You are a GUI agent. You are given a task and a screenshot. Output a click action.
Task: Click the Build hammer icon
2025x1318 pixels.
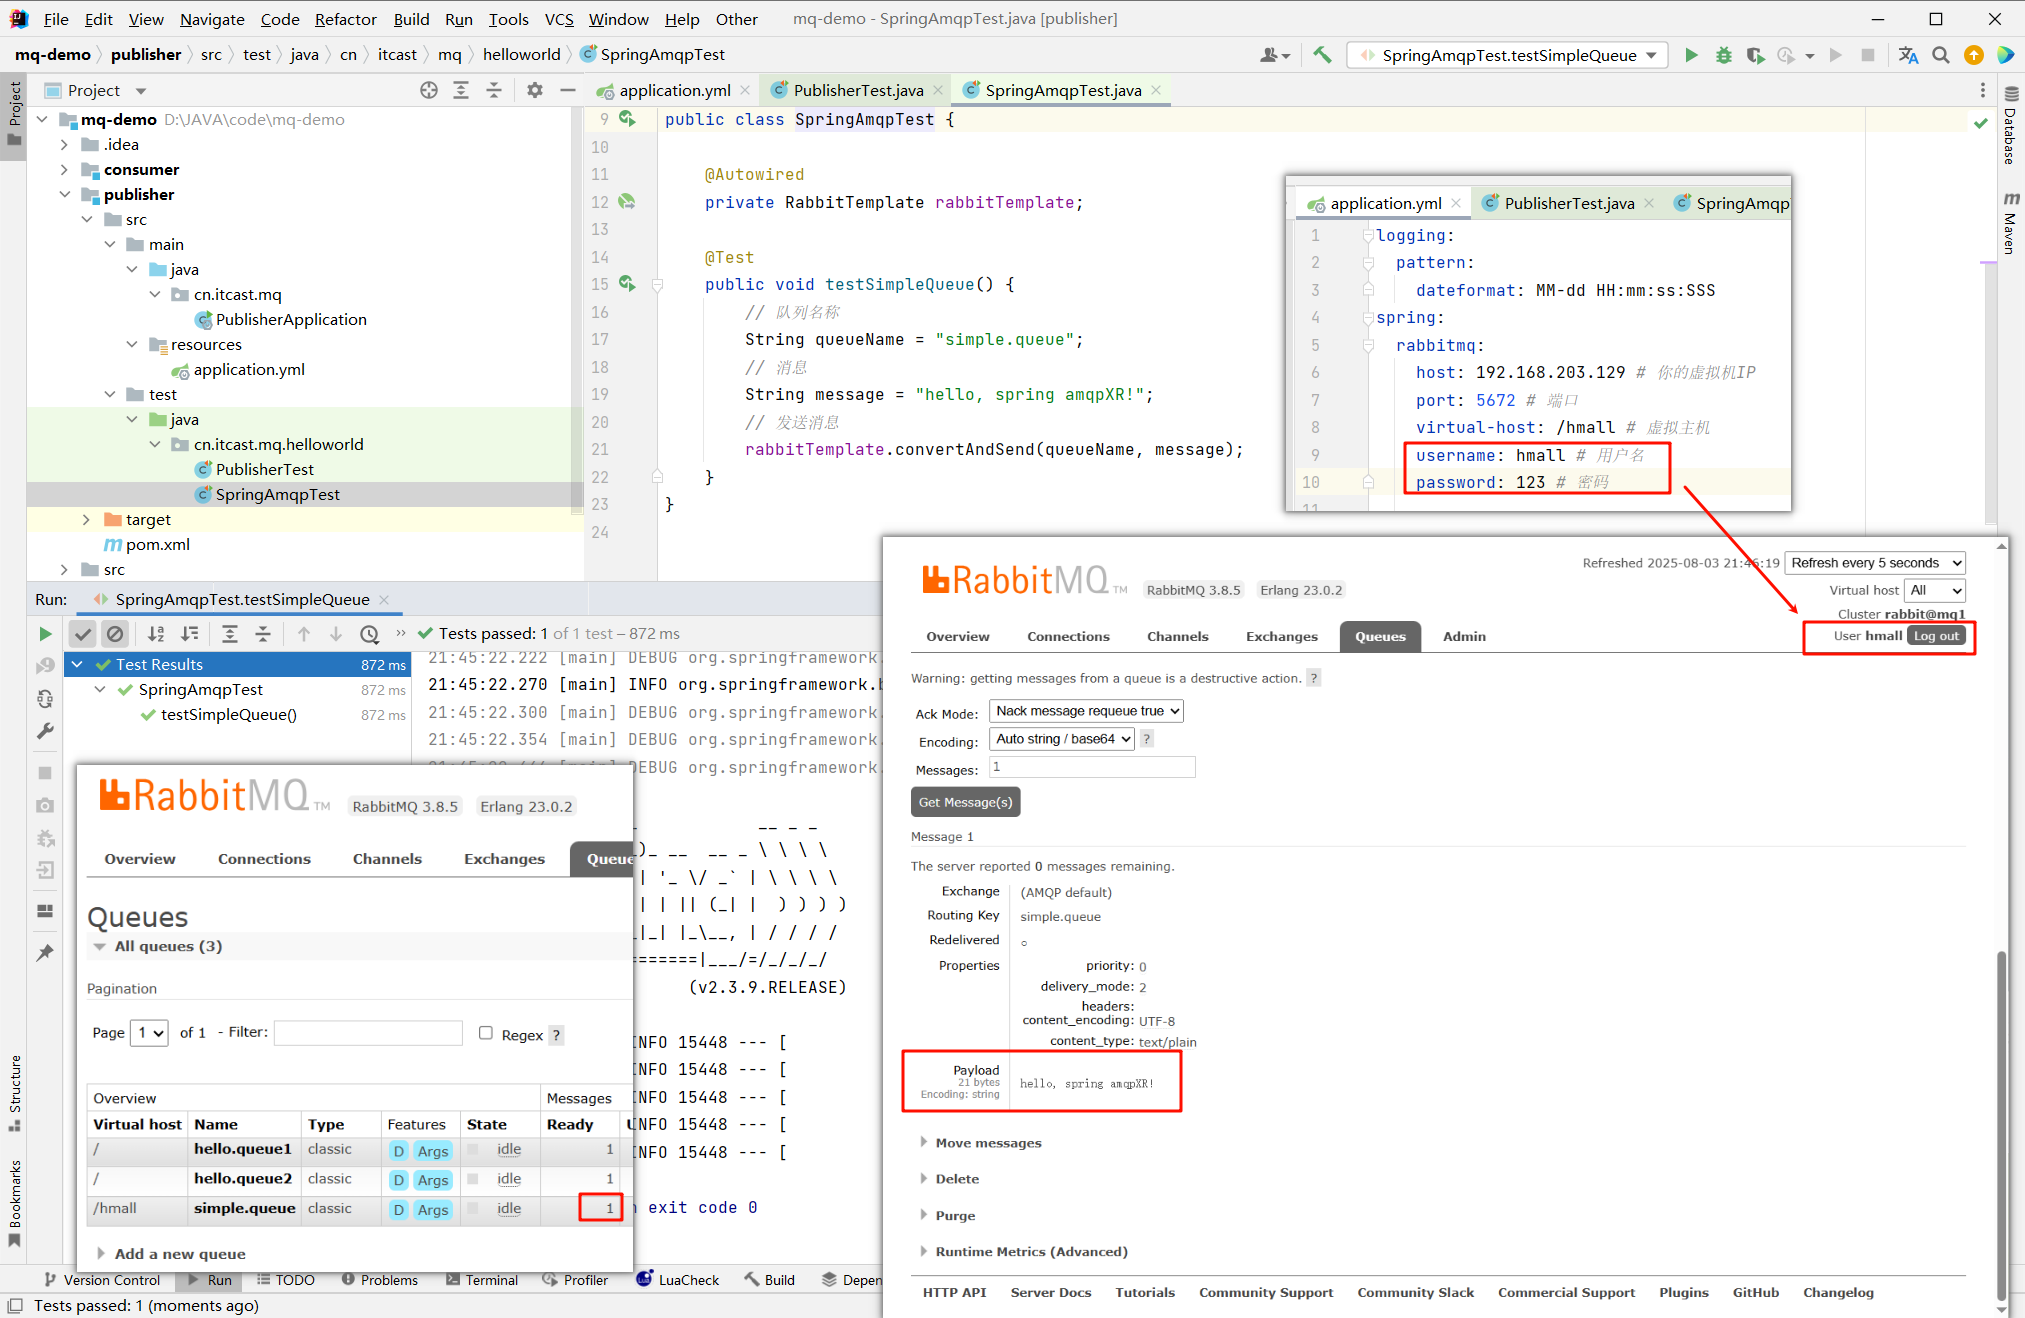pos(1322,55)
